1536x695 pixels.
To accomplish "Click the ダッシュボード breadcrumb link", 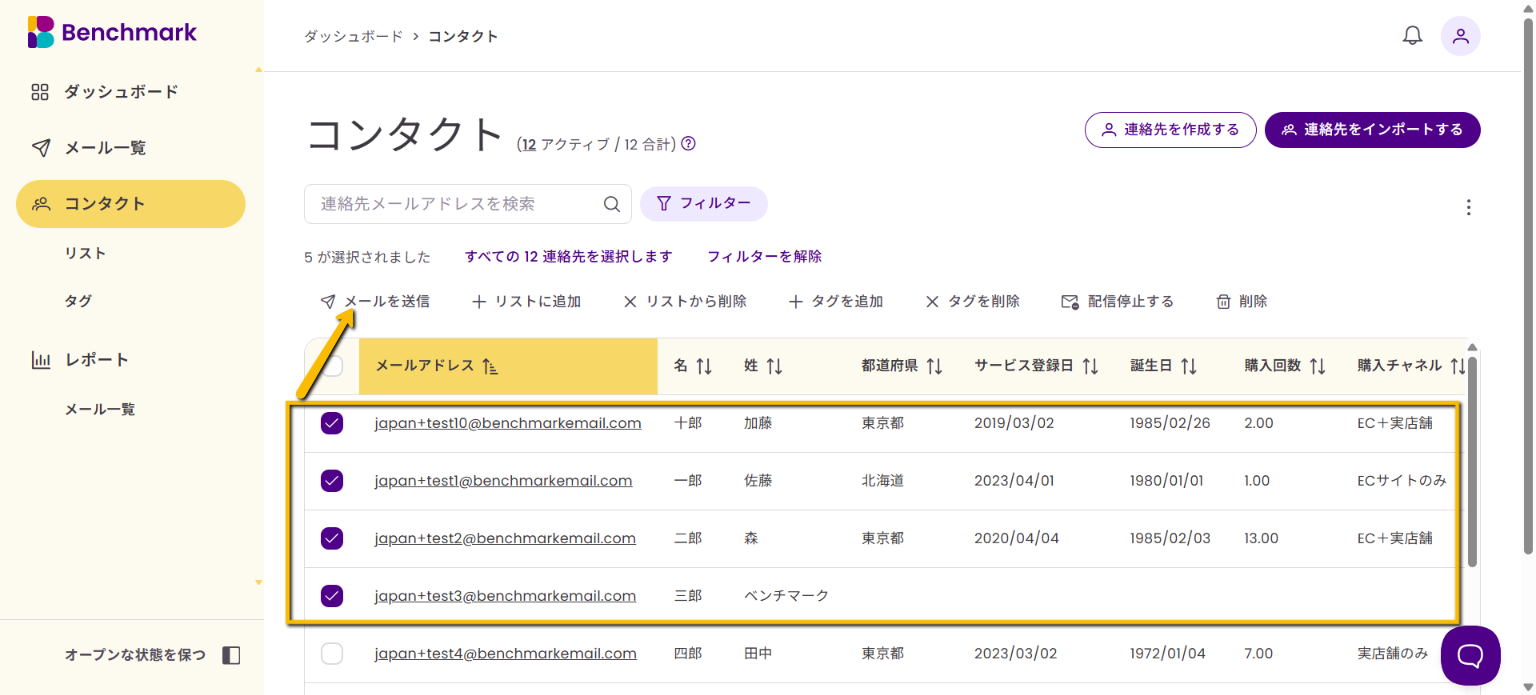I will pos(354,37).
